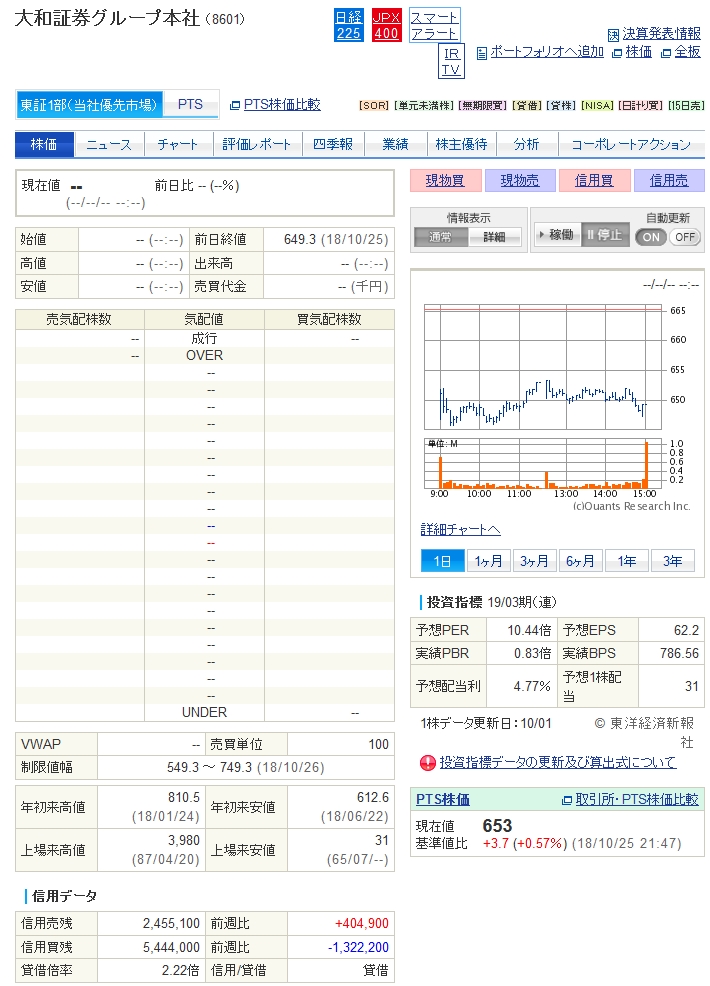Turn auto-update OFF
Viewport: 710px width, 986px height.
pos(685,237)
